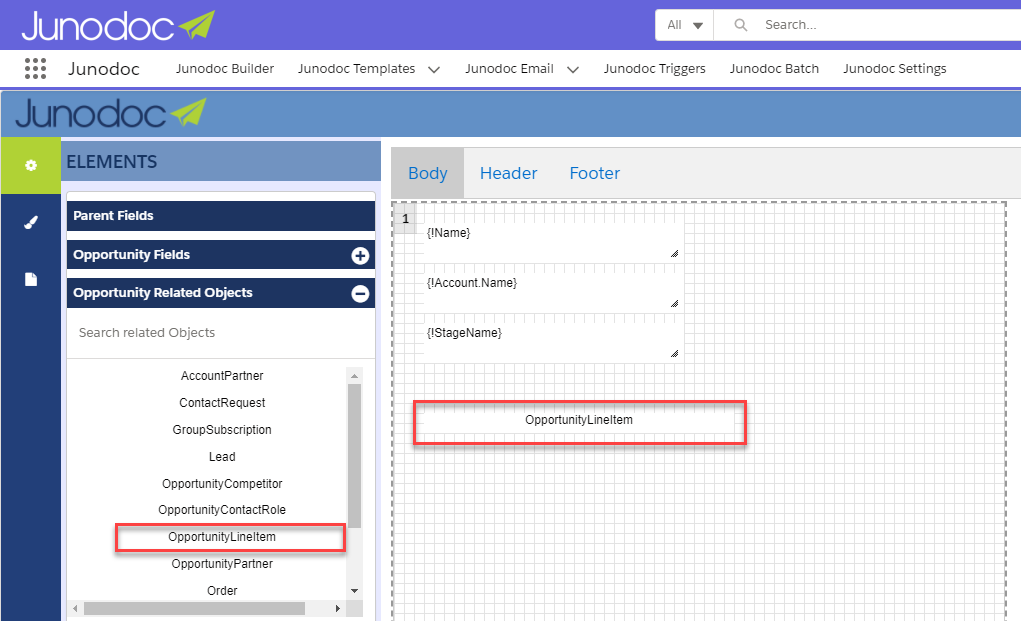This screenshot has width=1021, height=621.
Task: Select the paintbrush styling sidebar icon
Action: [31, 223]
